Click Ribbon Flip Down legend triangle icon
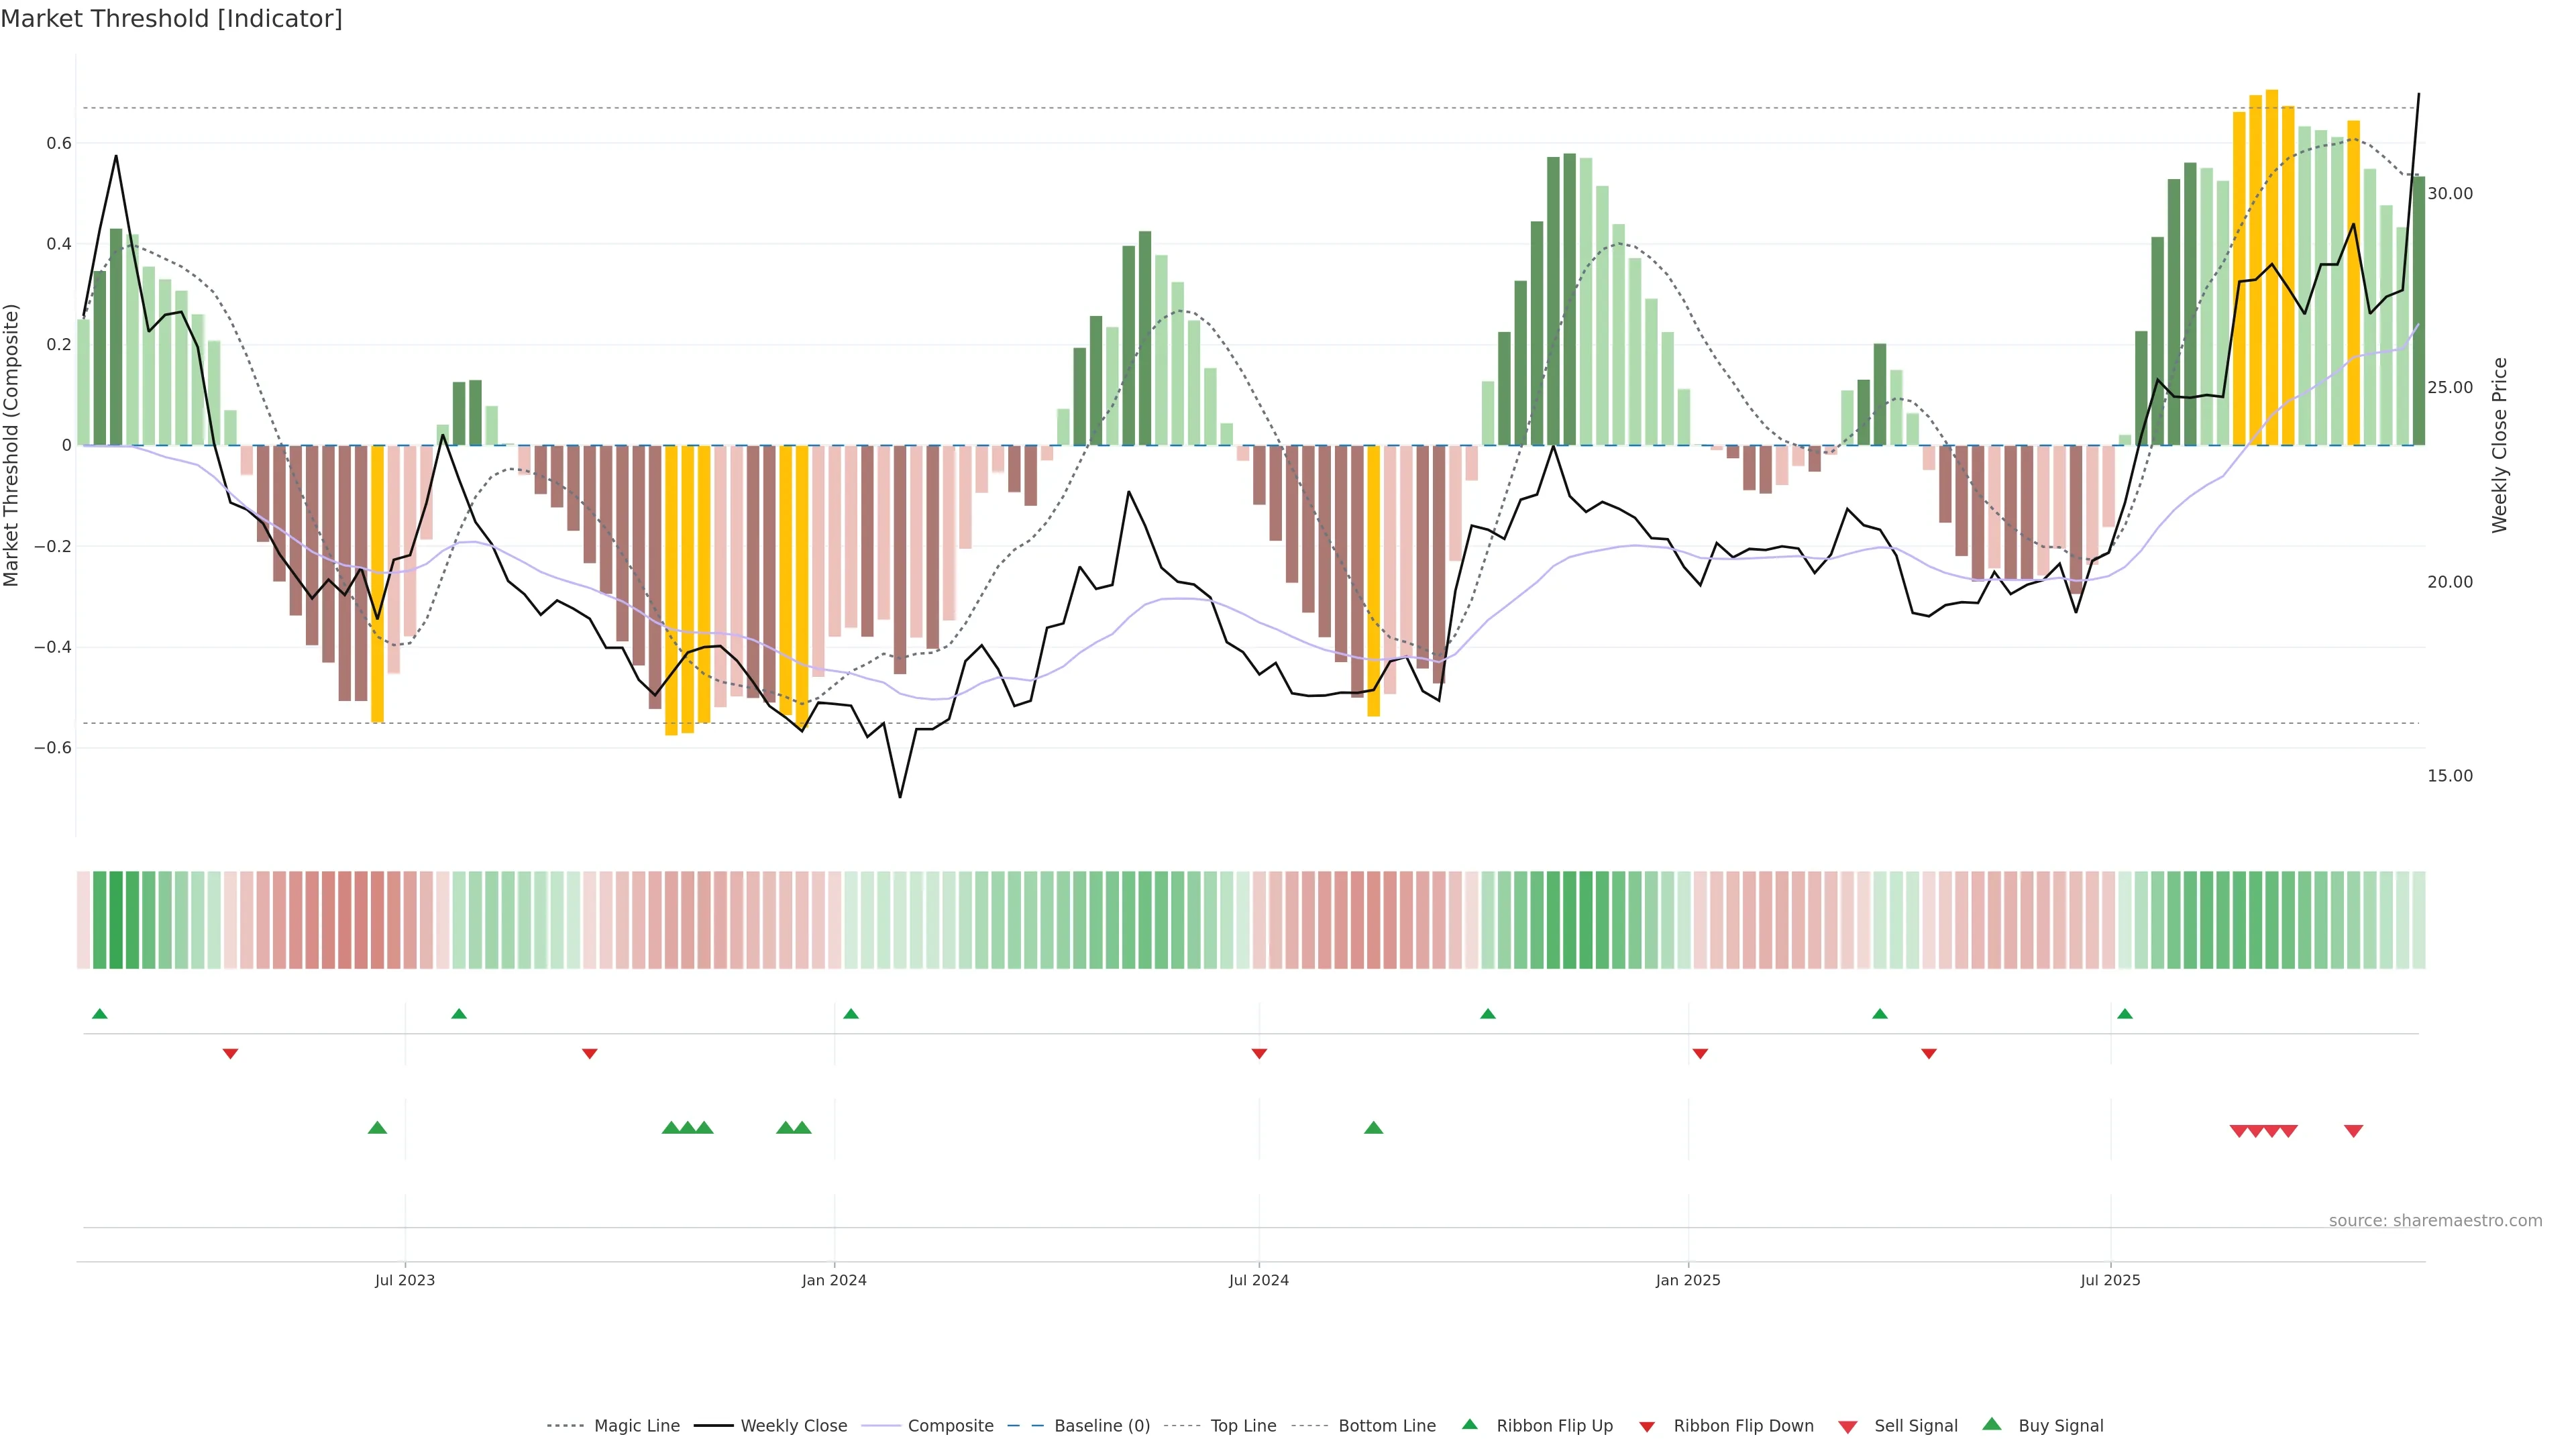 point(1647,1427)
